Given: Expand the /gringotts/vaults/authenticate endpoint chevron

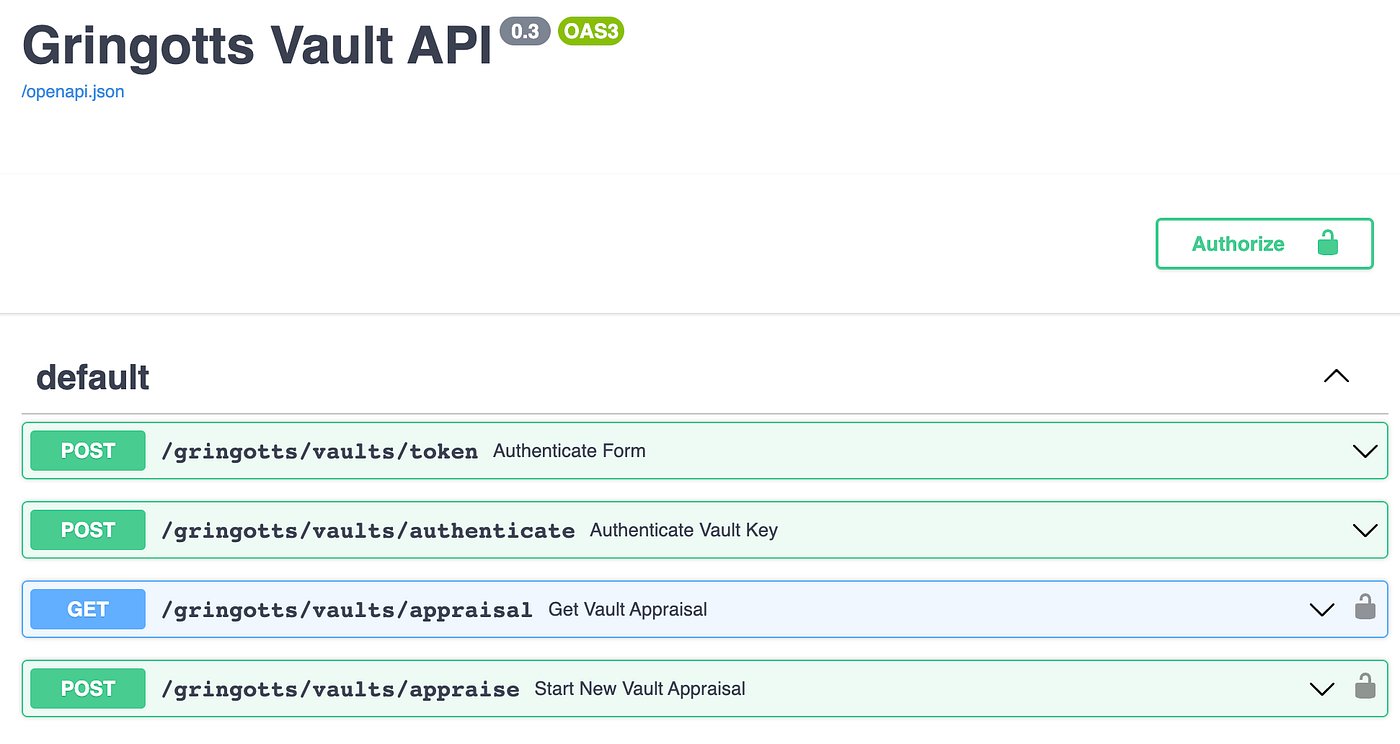Looking at the screenshot, I should tap(1365, 530).
